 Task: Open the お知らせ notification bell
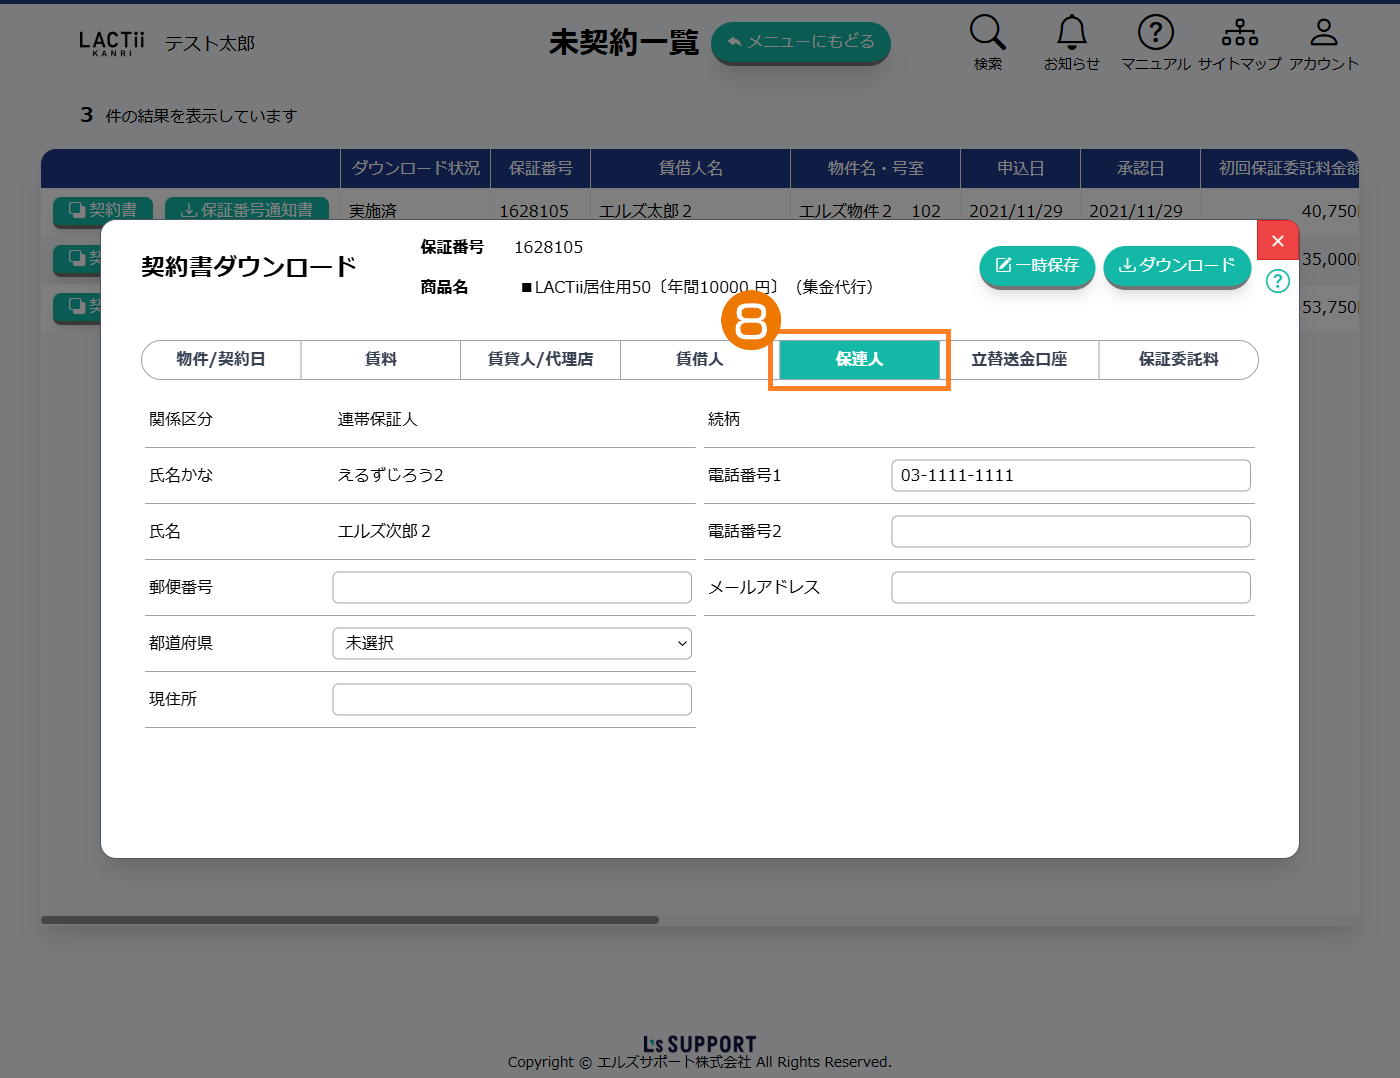pos(1071,34)
